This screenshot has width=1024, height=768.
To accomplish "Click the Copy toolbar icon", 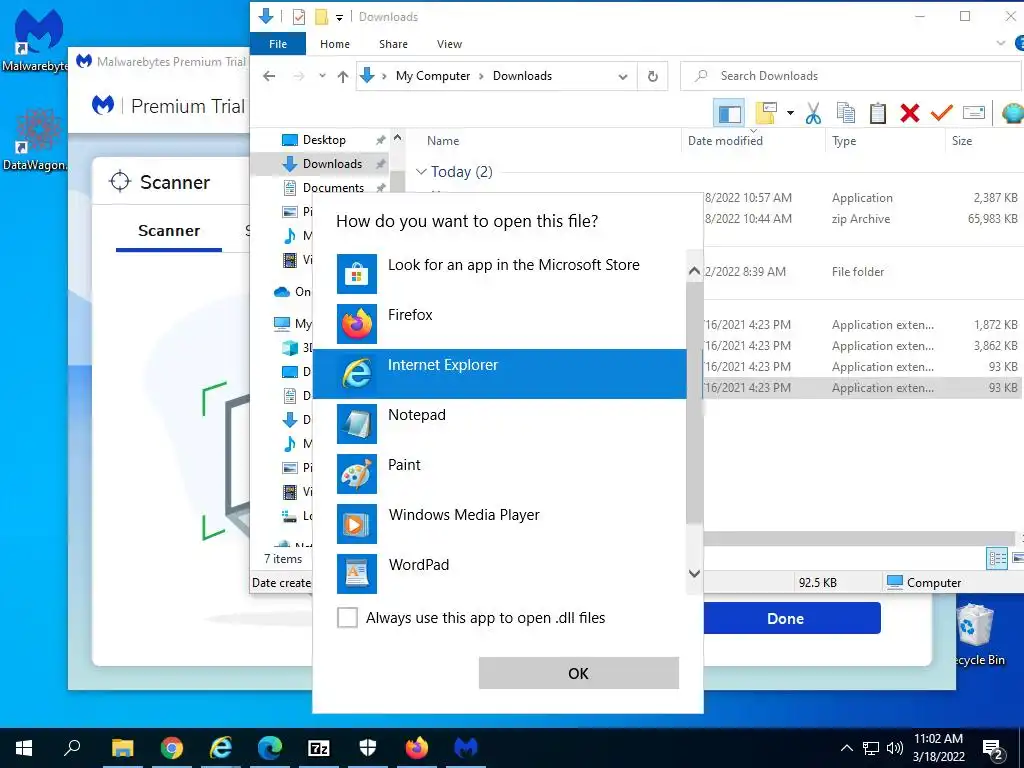I will click(846, 113).
